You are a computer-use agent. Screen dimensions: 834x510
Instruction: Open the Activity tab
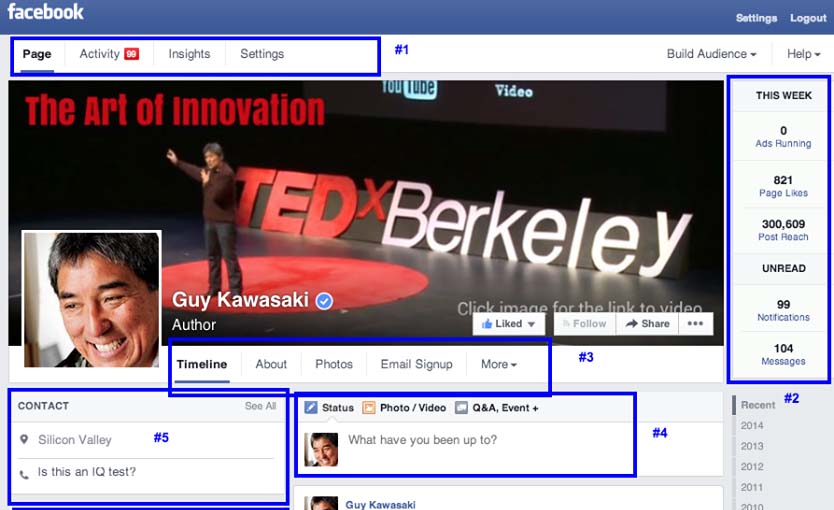[99, 54]
